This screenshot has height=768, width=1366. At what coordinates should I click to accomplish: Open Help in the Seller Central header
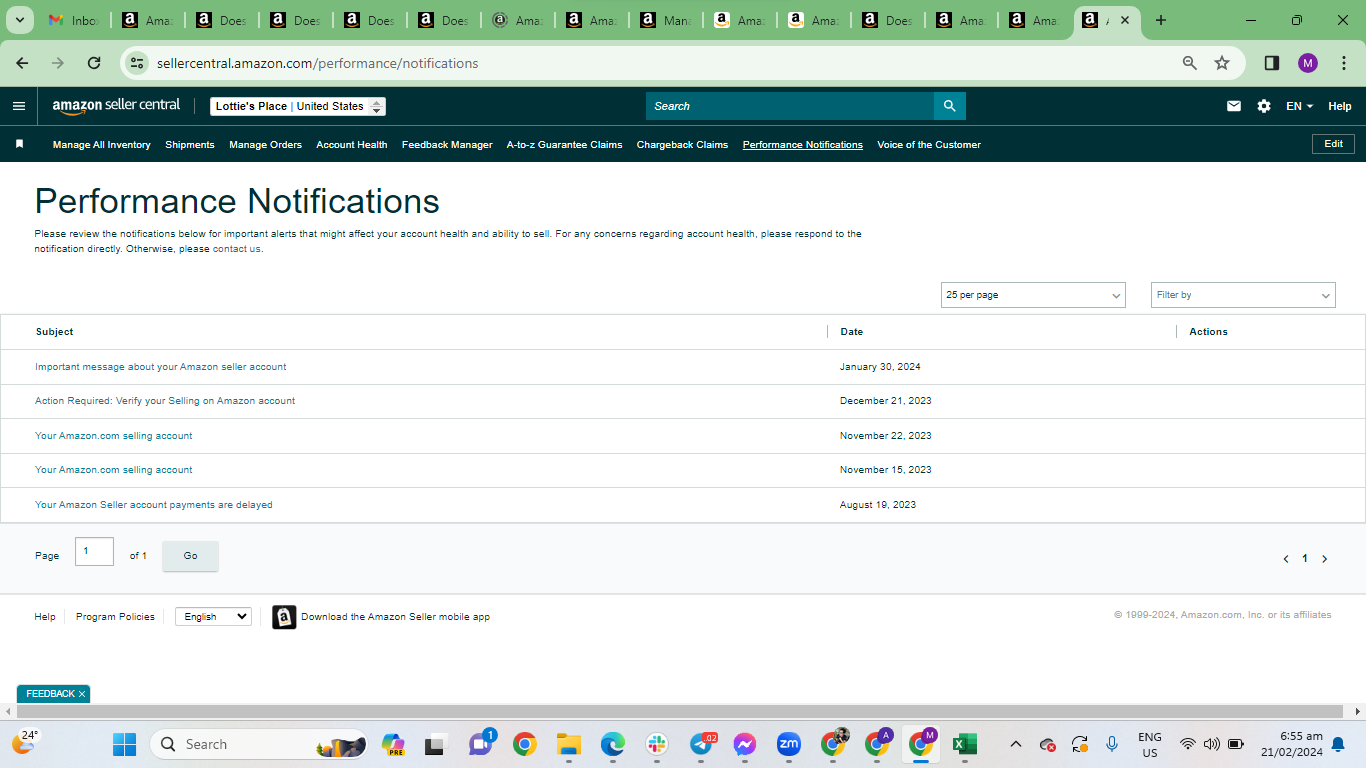[1340, 106]
